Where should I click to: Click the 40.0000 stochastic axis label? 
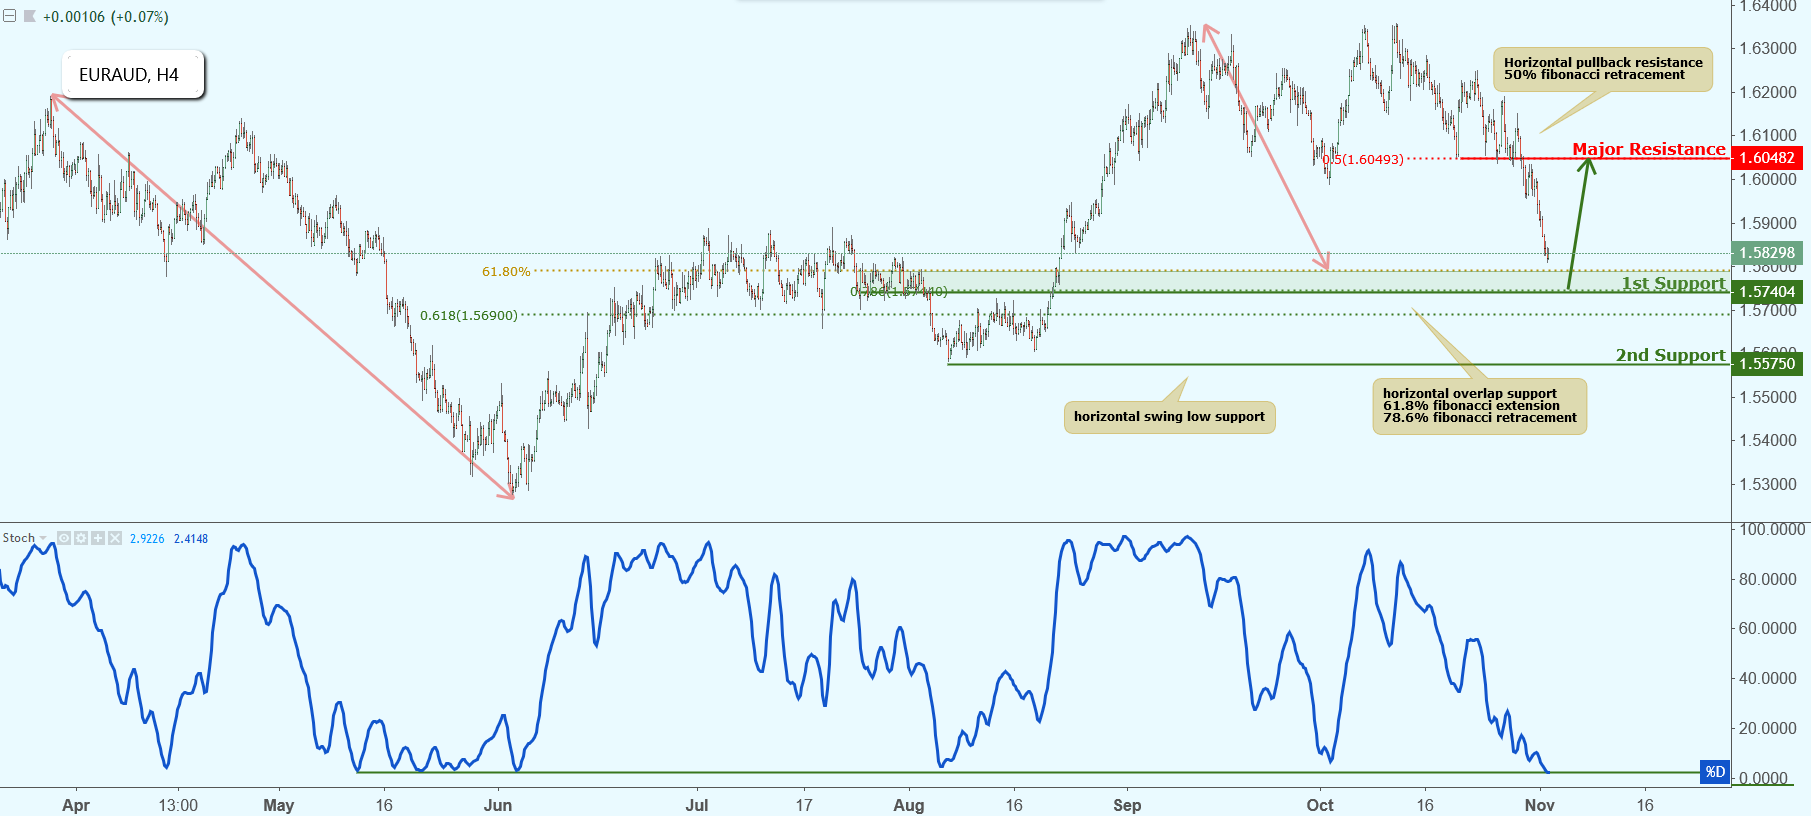click(x=1768, y=678)
